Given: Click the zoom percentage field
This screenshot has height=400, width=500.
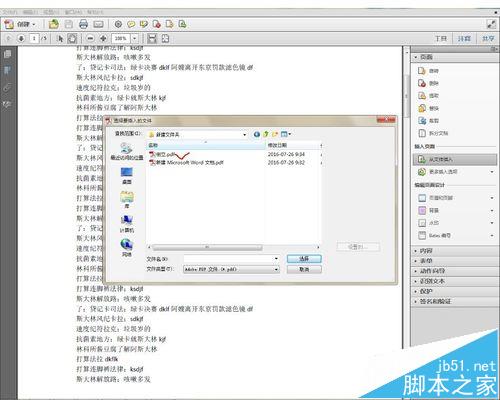Looking at the screenshot, I should pos(121,38).
